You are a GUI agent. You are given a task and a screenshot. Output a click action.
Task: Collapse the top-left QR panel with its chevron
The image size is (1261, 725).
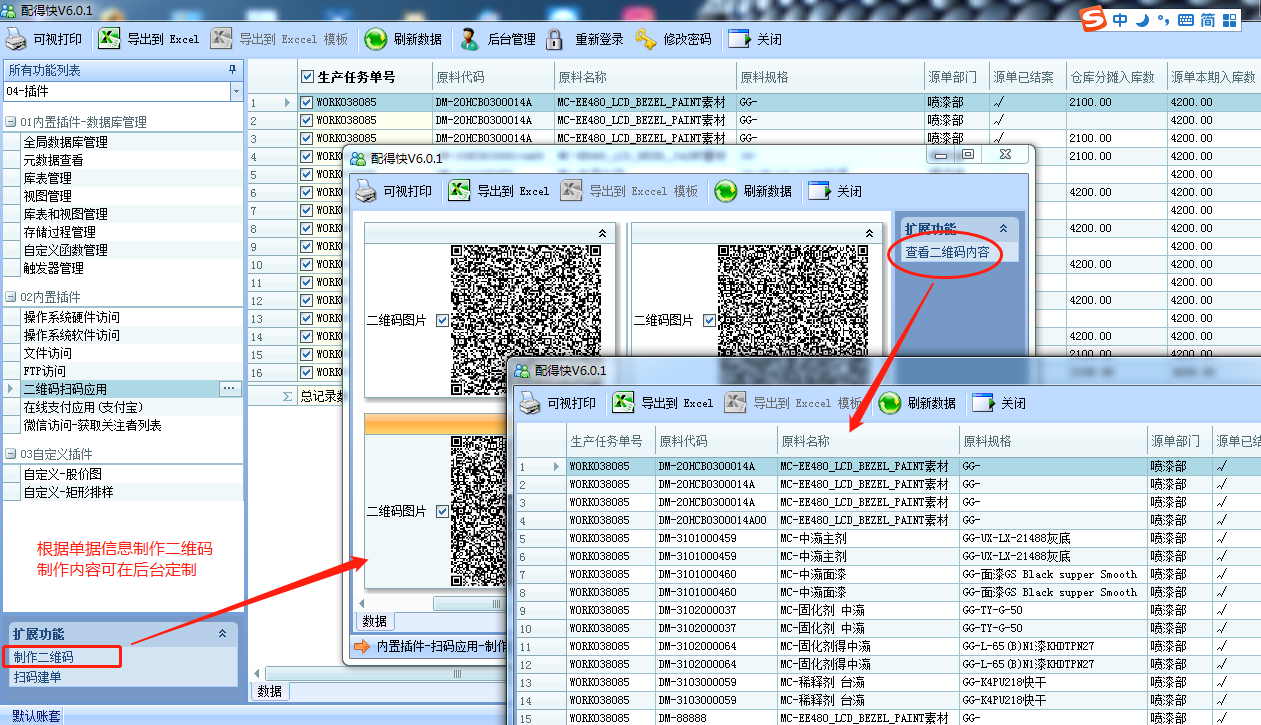coord(603,233)
